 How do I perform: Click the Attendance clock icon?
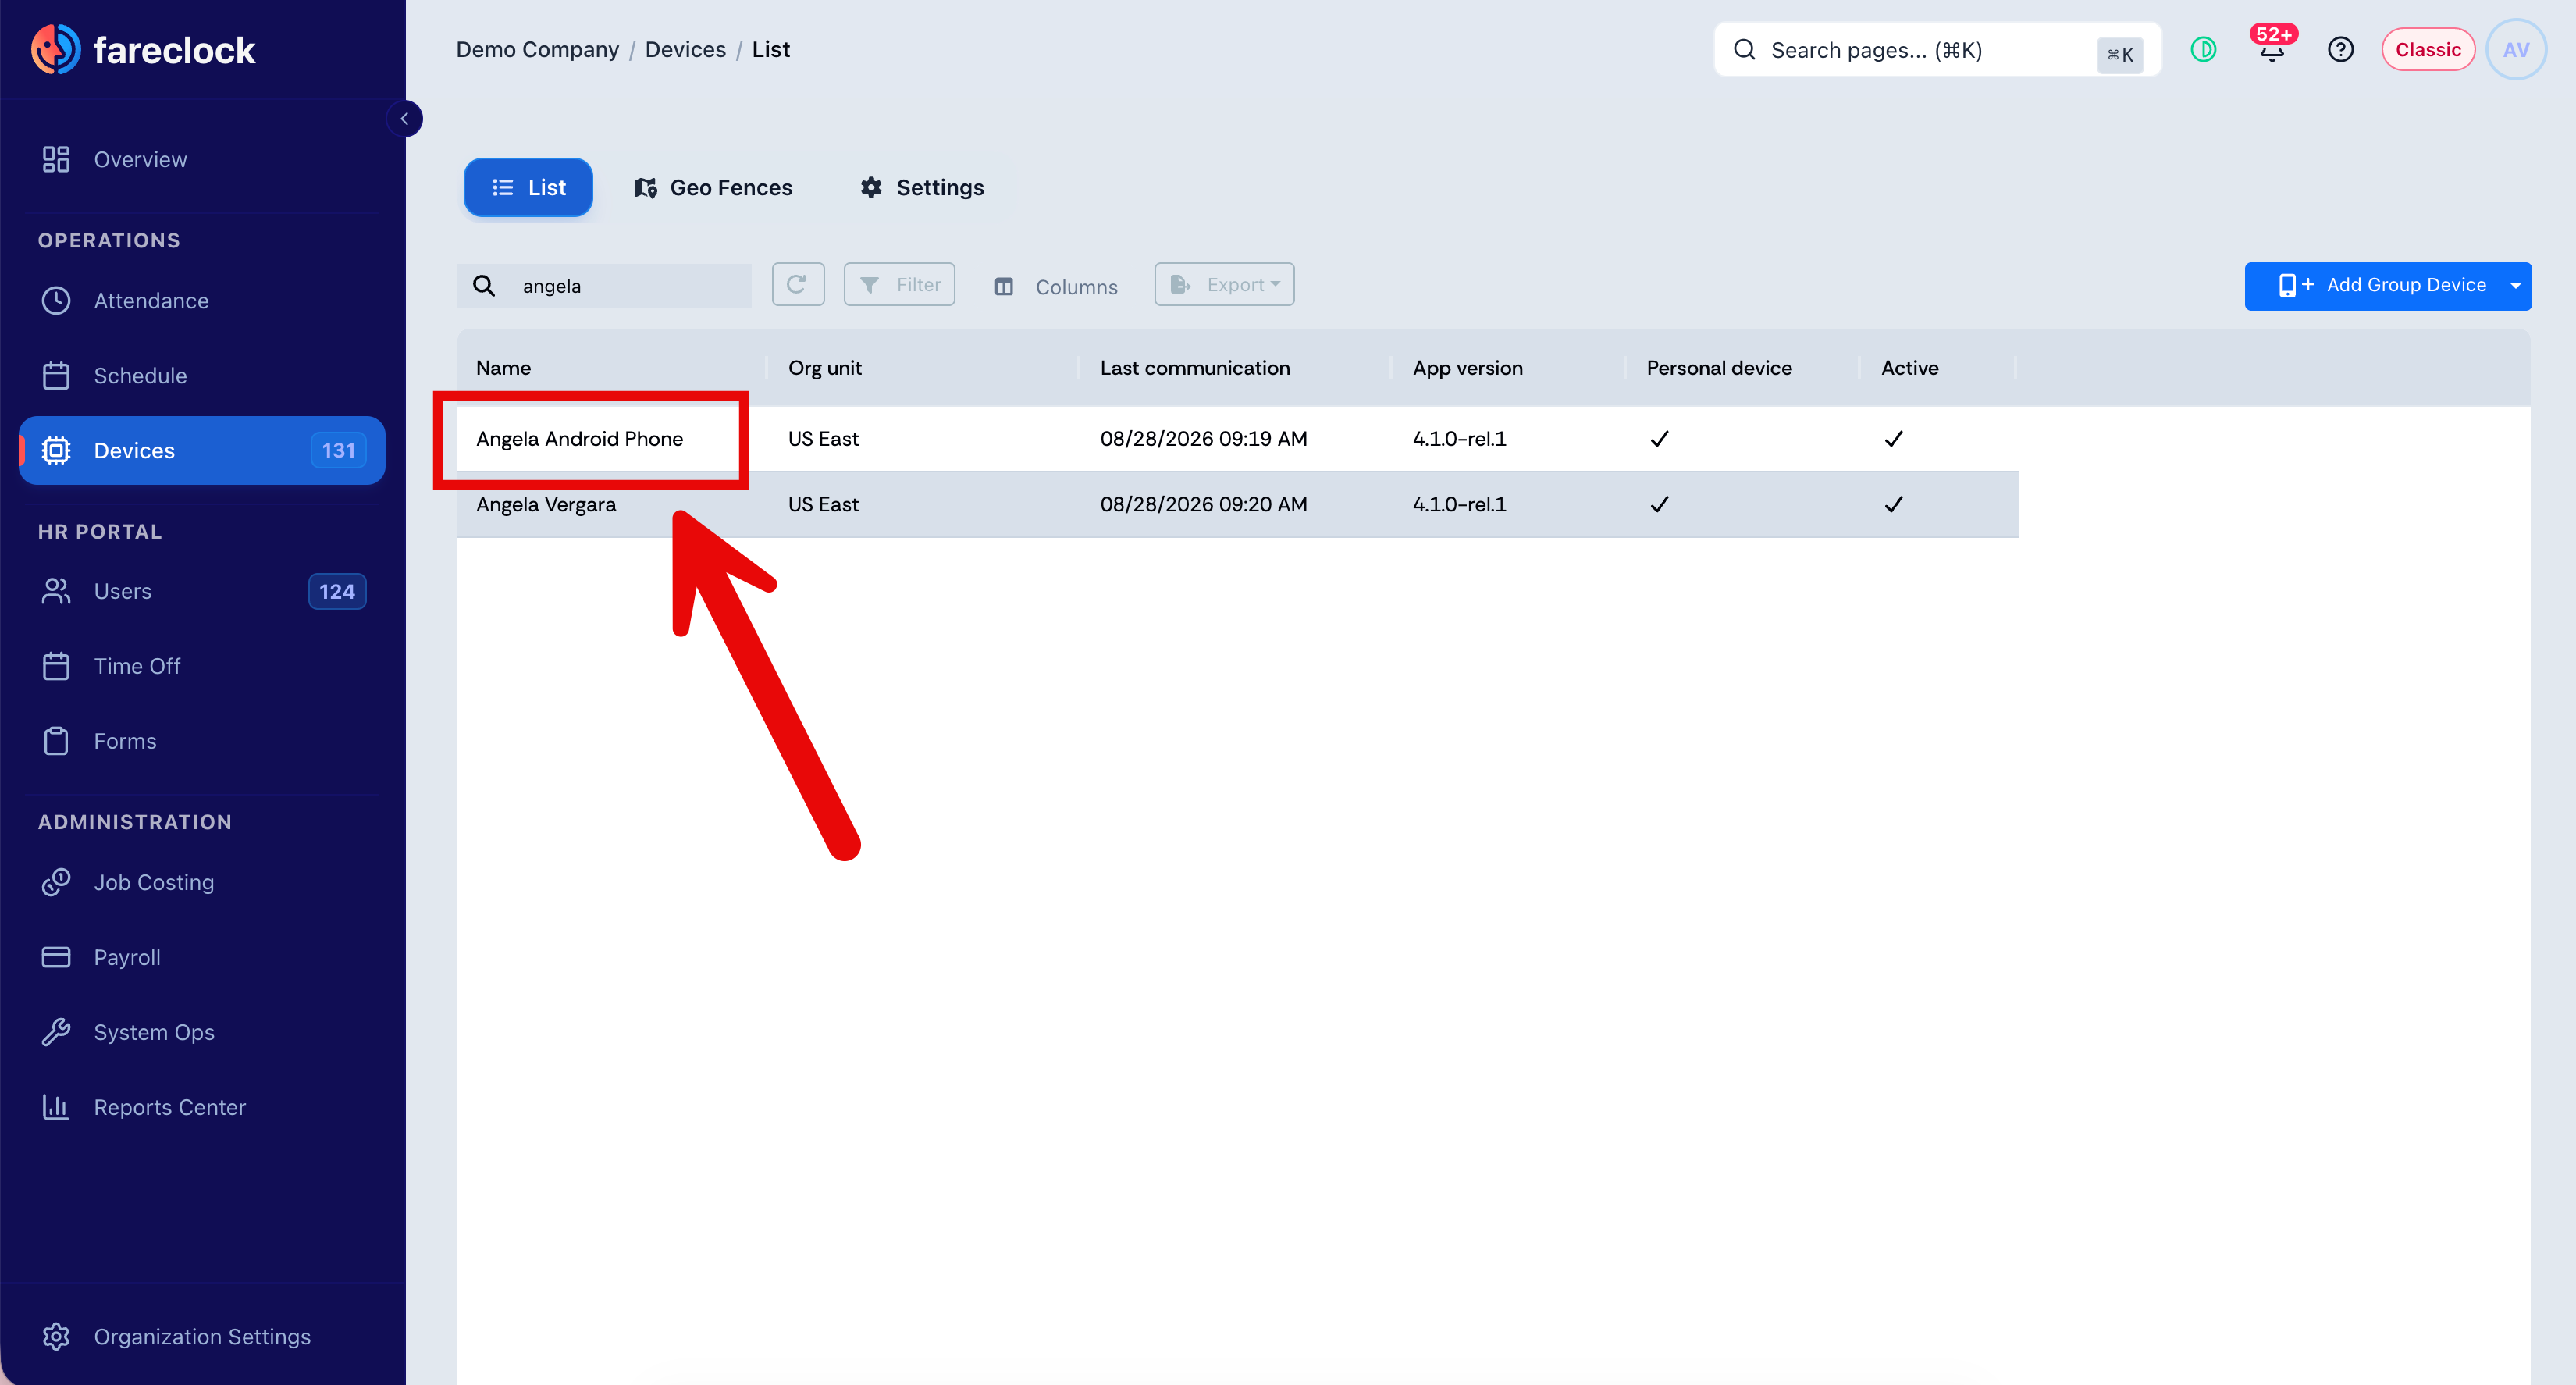(x=56, y=301)
